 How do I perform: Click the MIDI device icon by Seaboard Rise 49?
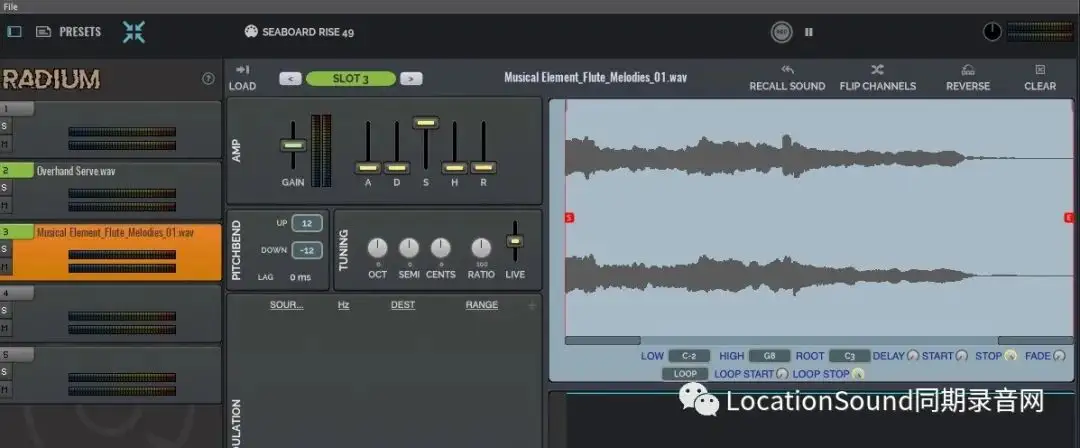tap(251, 32)
